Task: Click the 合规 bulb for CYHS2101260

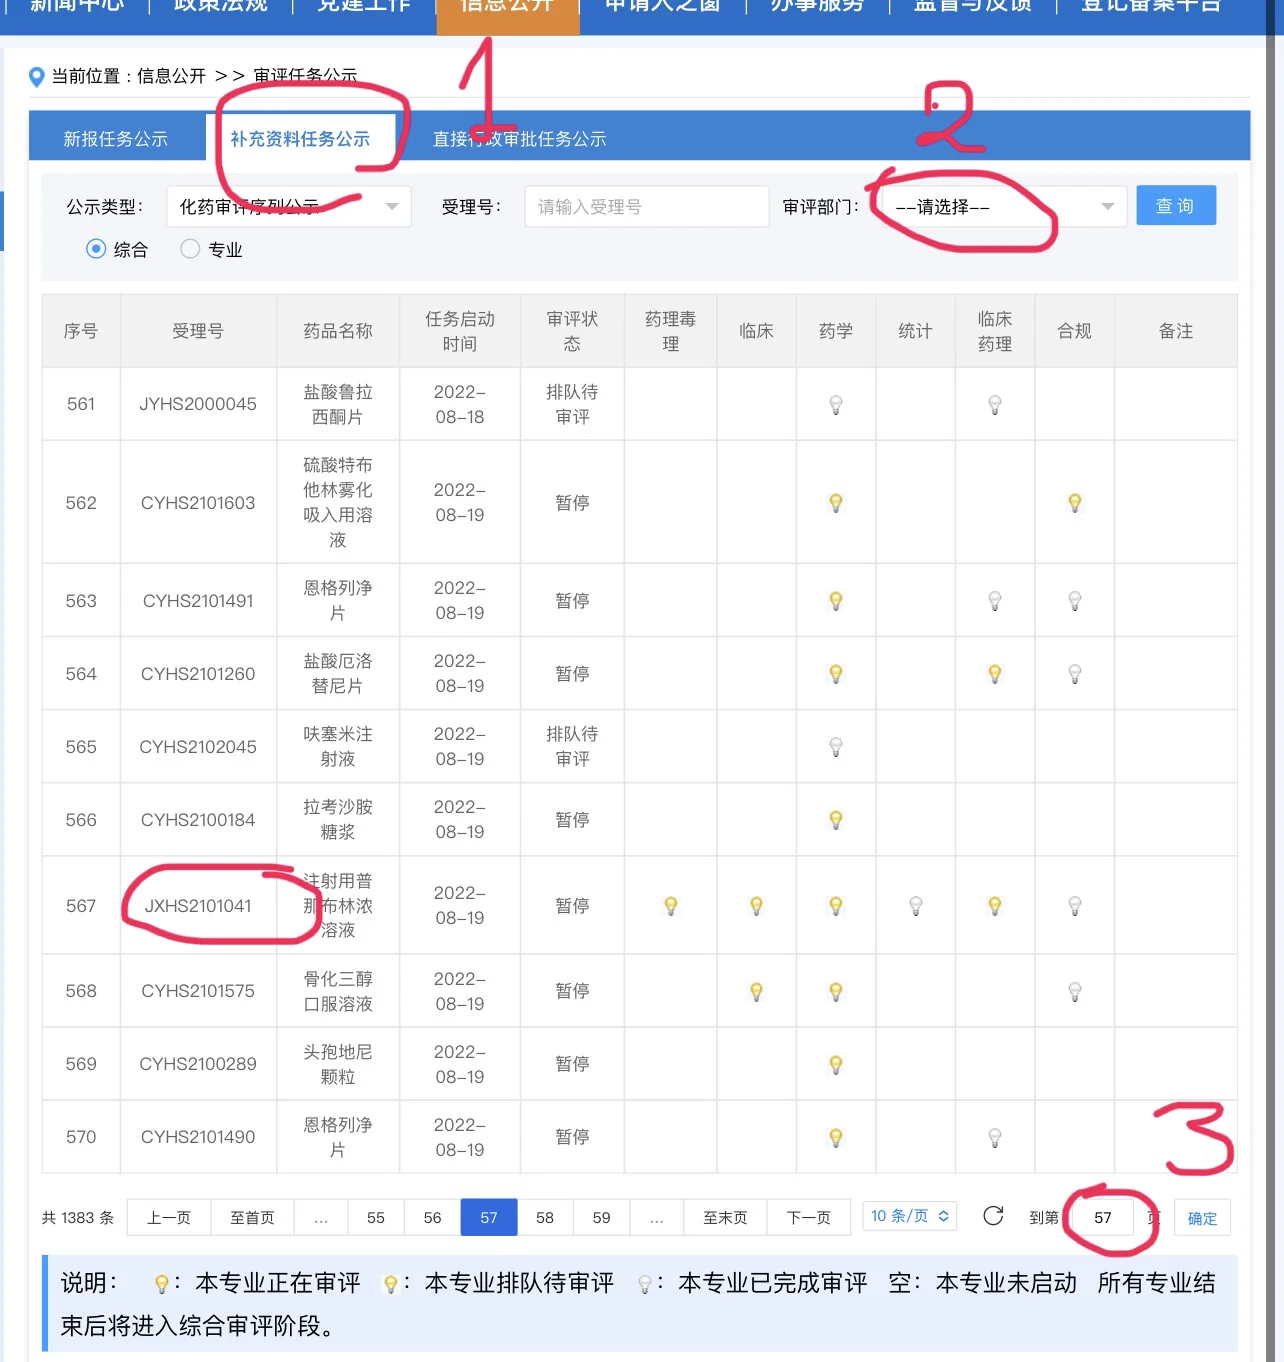Action: 1075,674
